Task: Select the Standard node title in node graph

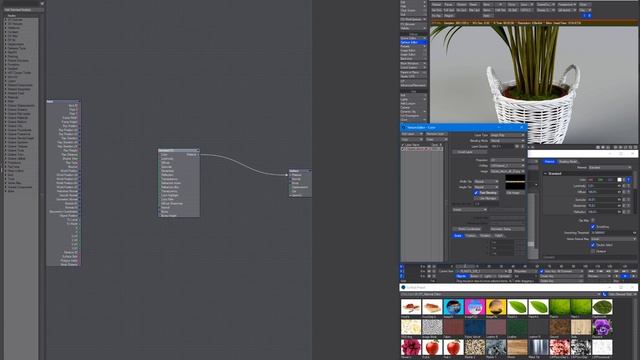Action: [x=178, y=150]
